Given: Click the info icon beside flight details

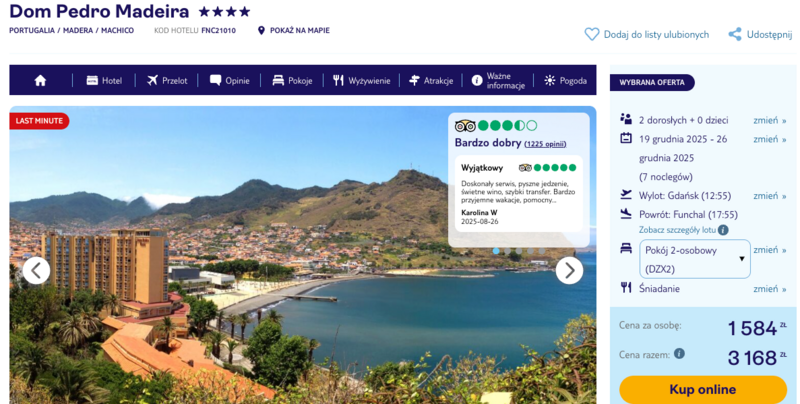Looking at the screenshot, I should click(723, 230).
